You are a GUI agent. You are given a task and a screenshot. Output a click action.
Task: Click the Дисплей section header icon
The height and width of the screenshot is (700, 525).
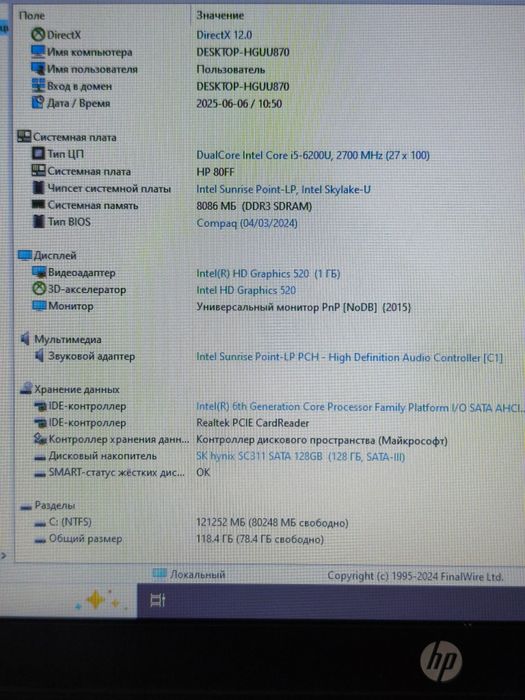tap(25, 255)
